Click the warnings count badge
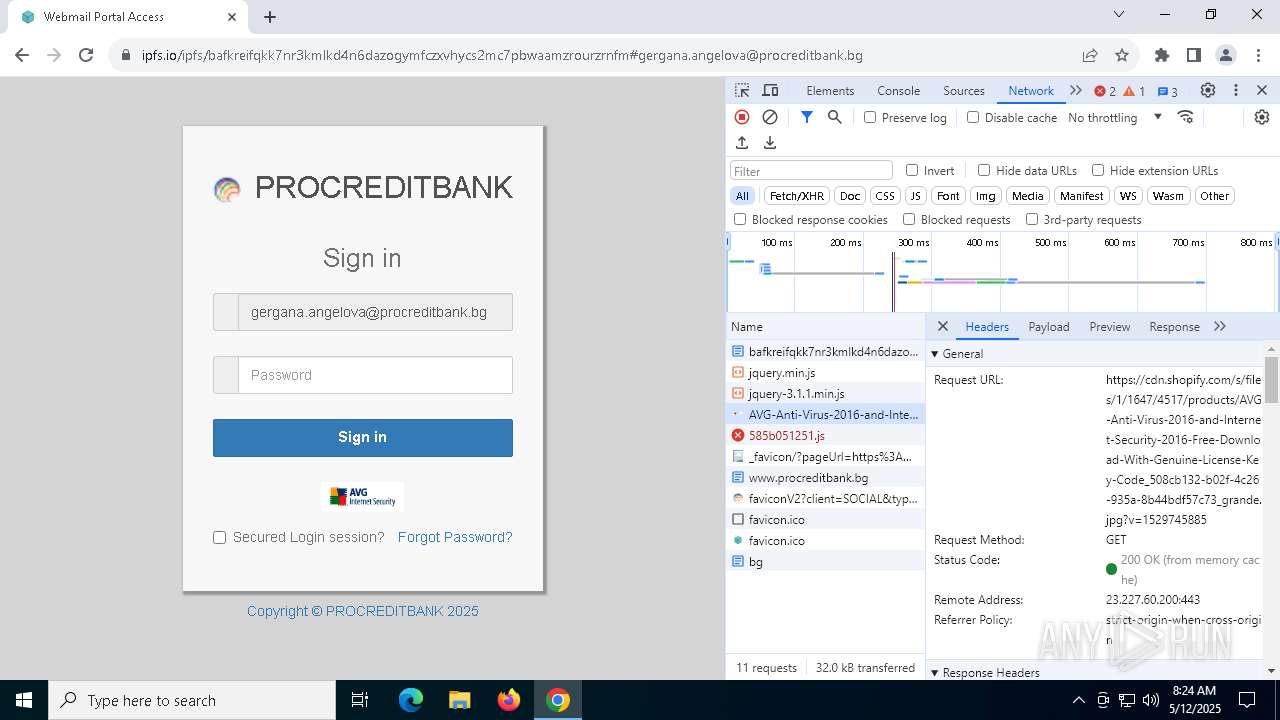Screen dimensions: 1280x720 (x=1134, y=91)
